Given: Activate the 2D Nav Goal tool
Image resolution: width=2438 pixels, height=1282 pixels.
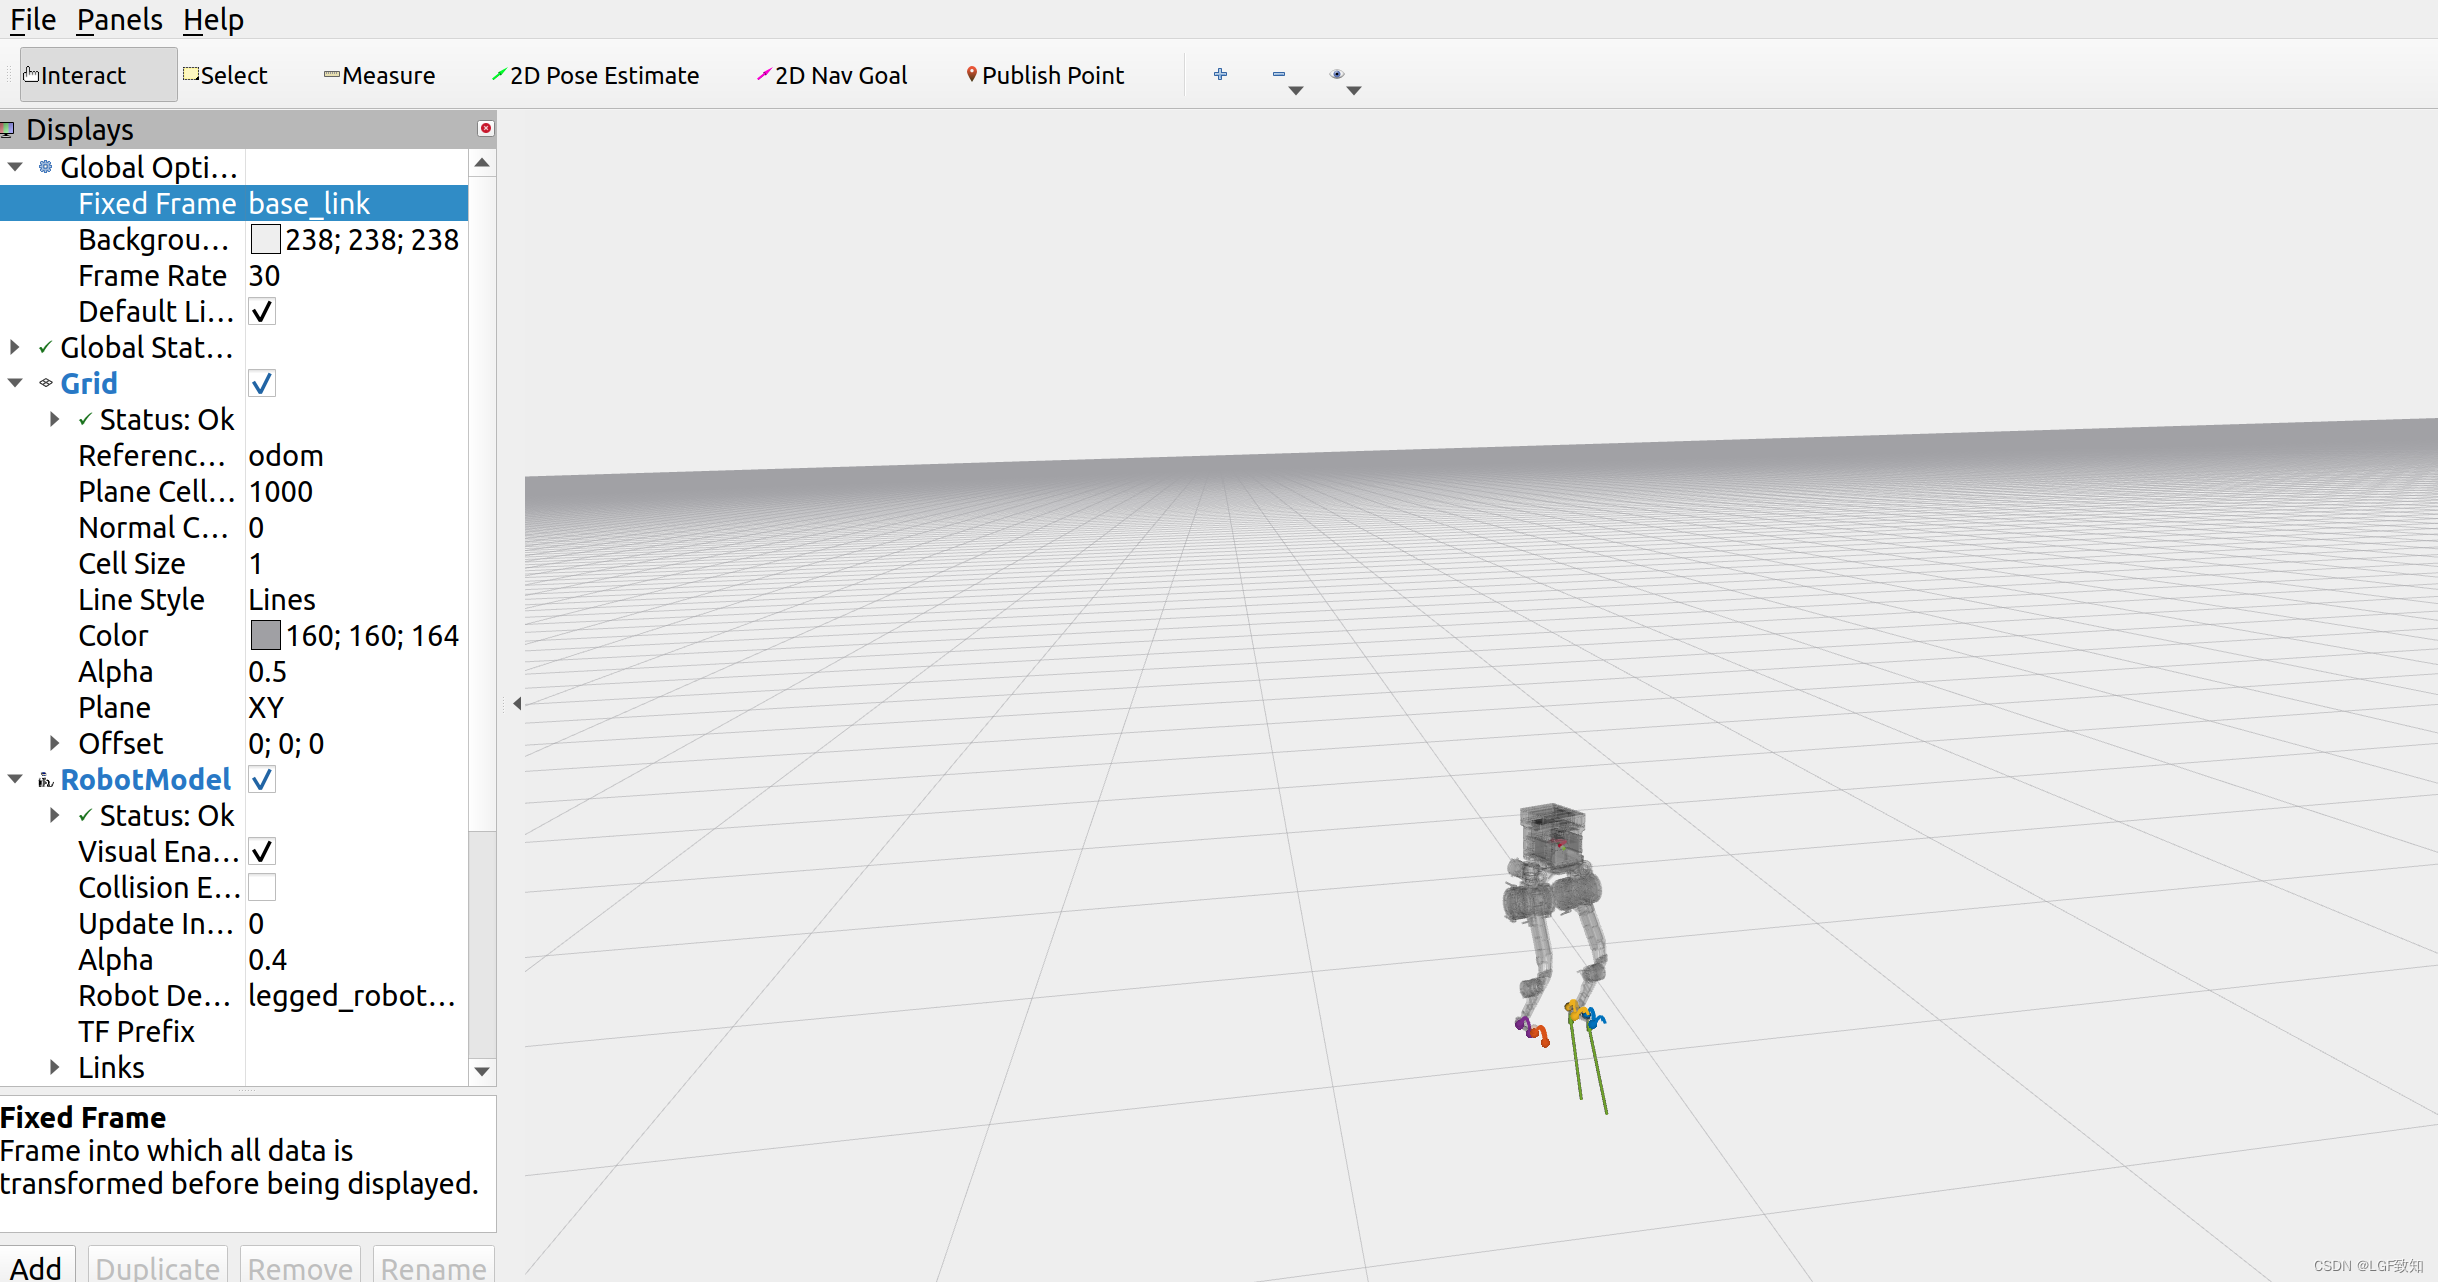Looking at the screenshot, I should click(x=832, y=75).
